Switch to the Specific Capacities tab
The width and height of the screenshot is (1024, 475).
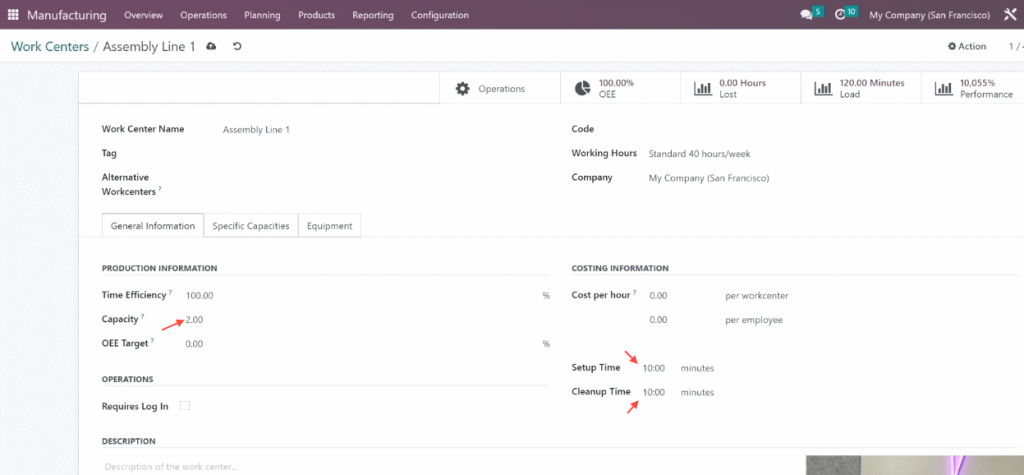click(251, 225)
